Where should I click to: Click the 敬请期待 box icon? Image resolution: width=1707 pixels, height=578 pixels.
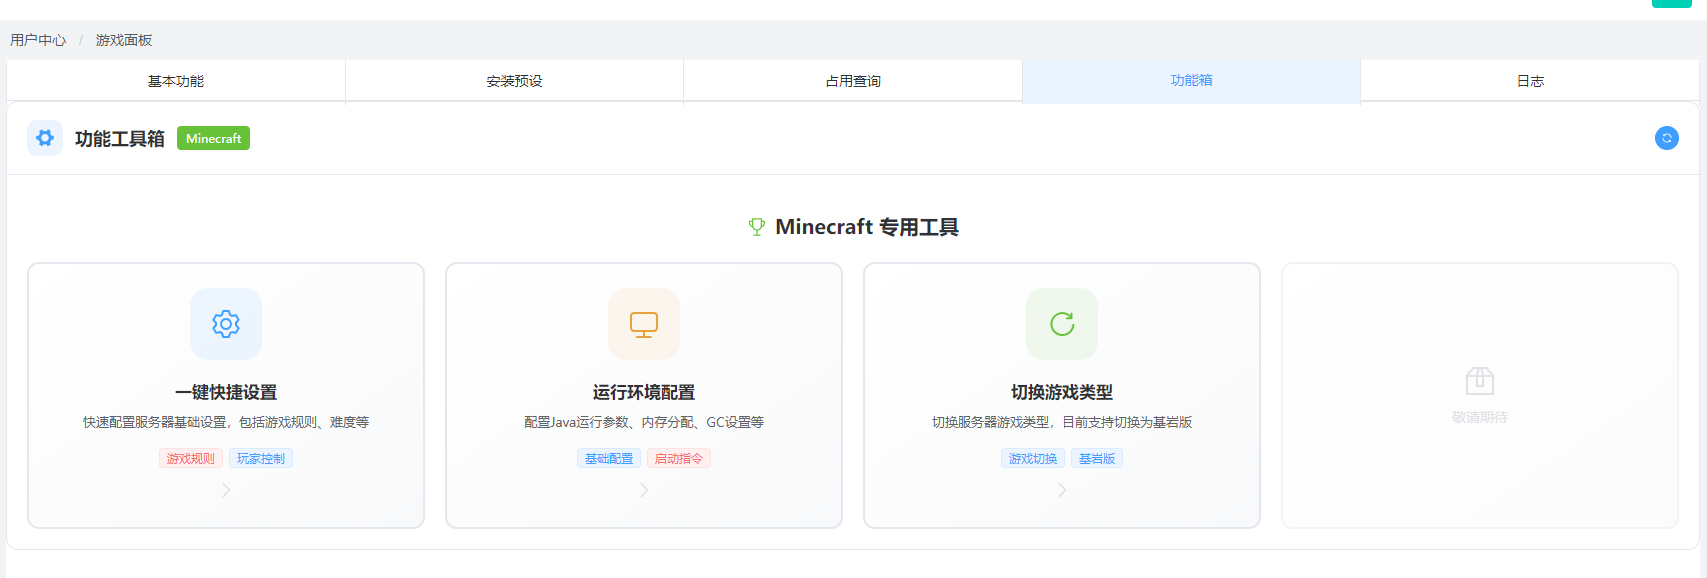point(1479,381)
